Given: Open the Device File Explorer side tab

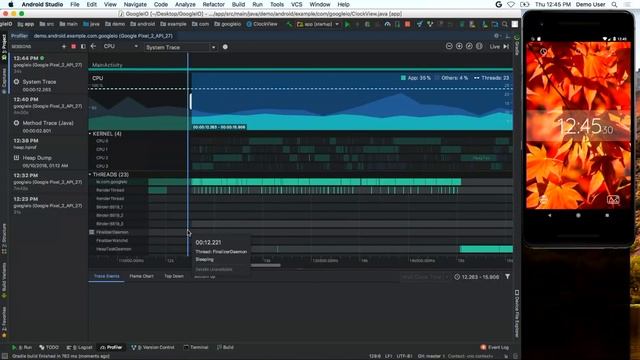Looking at the screenshot, I should pos(517,313).
